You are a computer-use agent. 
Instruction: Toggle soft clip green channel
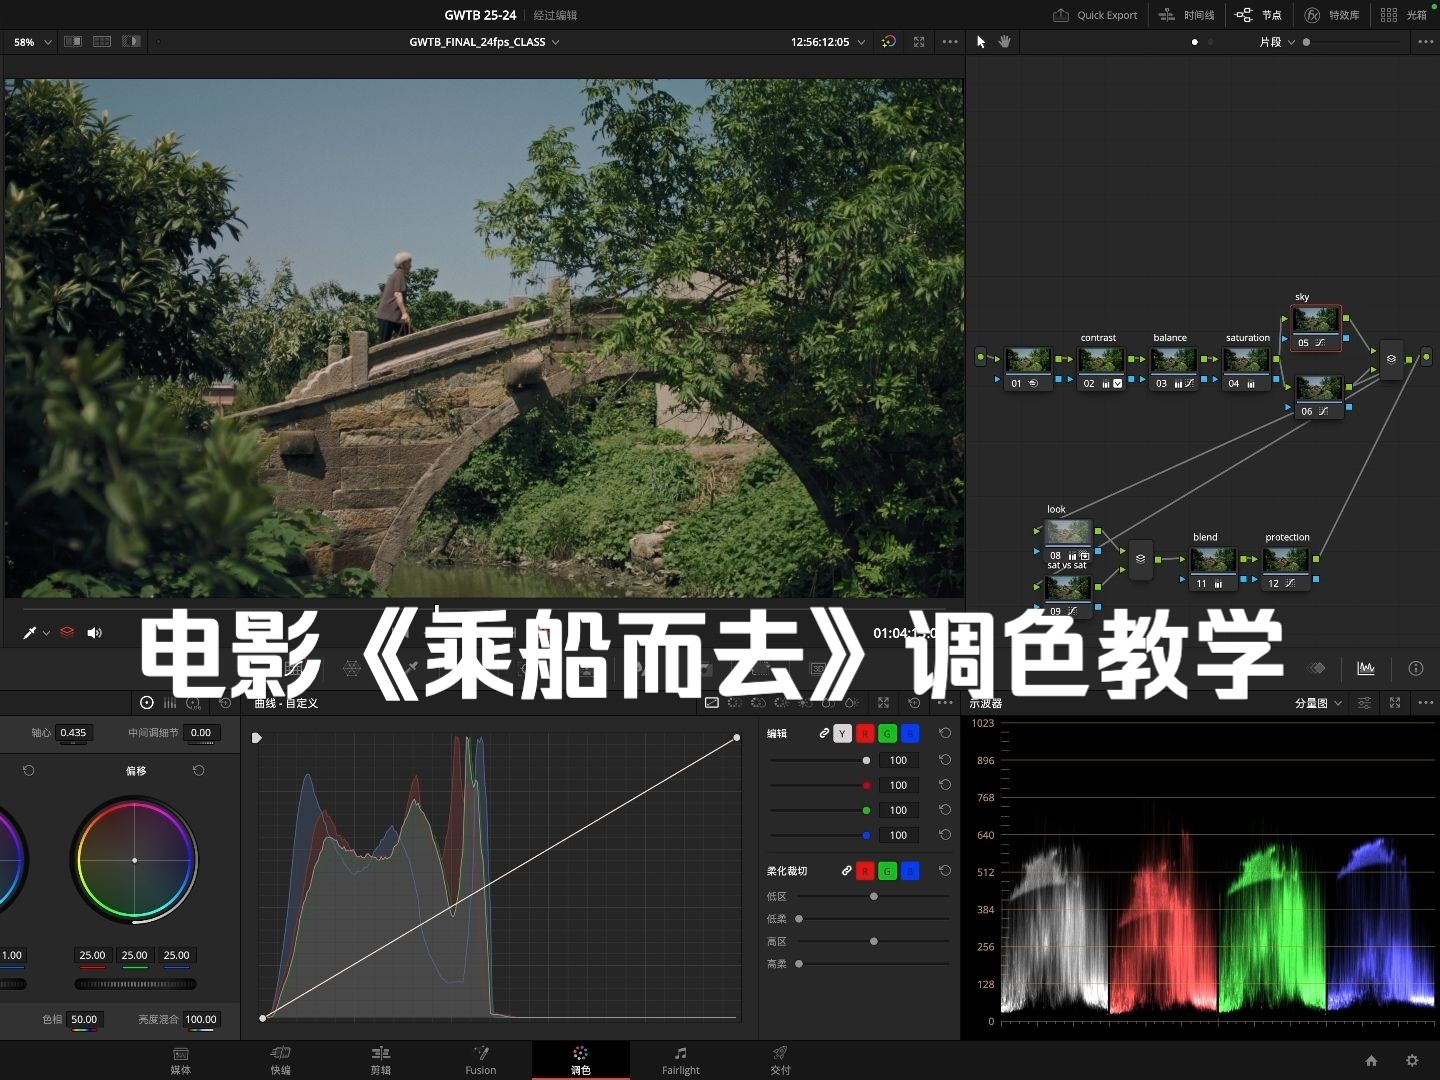click(887, 871)
